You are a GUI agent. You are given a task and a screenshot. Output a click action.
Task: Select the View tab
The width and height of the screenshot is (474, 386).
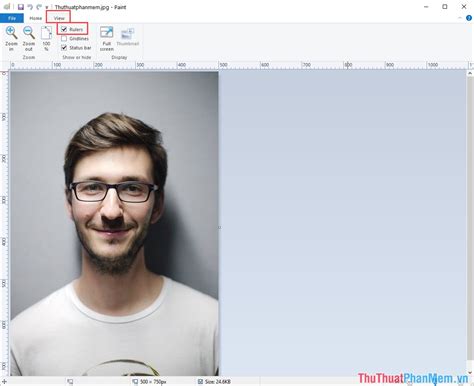pyautogui.click(x=59, y=18)
